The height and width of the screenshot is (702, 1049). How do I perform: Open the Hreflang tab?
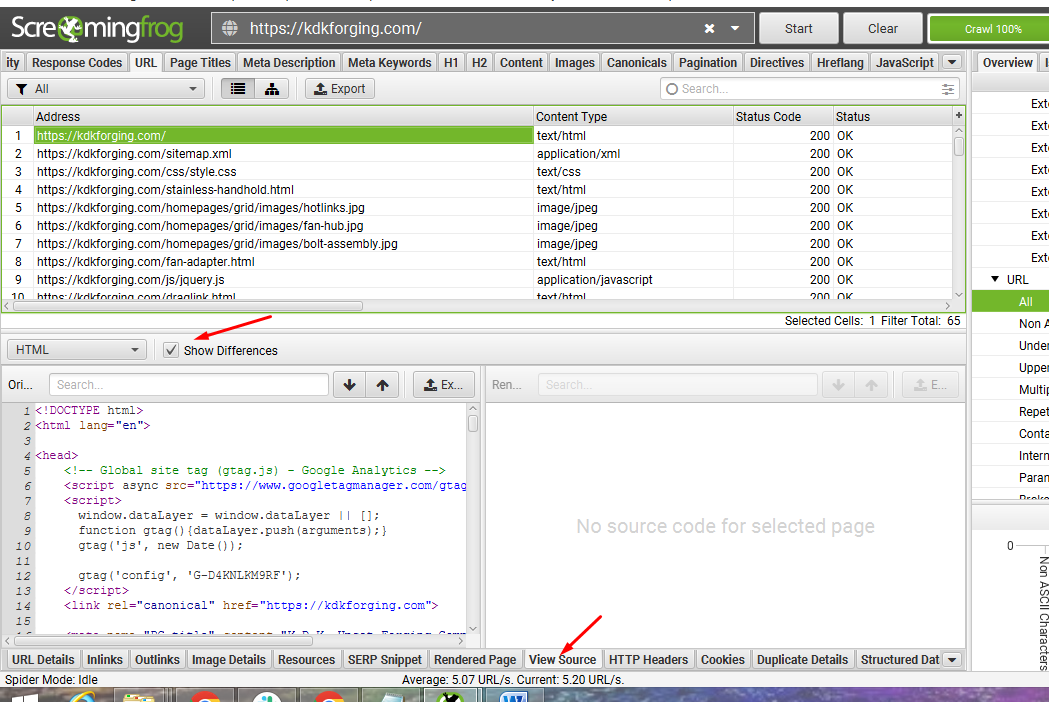pyautogui.click(x=840, y=62)
